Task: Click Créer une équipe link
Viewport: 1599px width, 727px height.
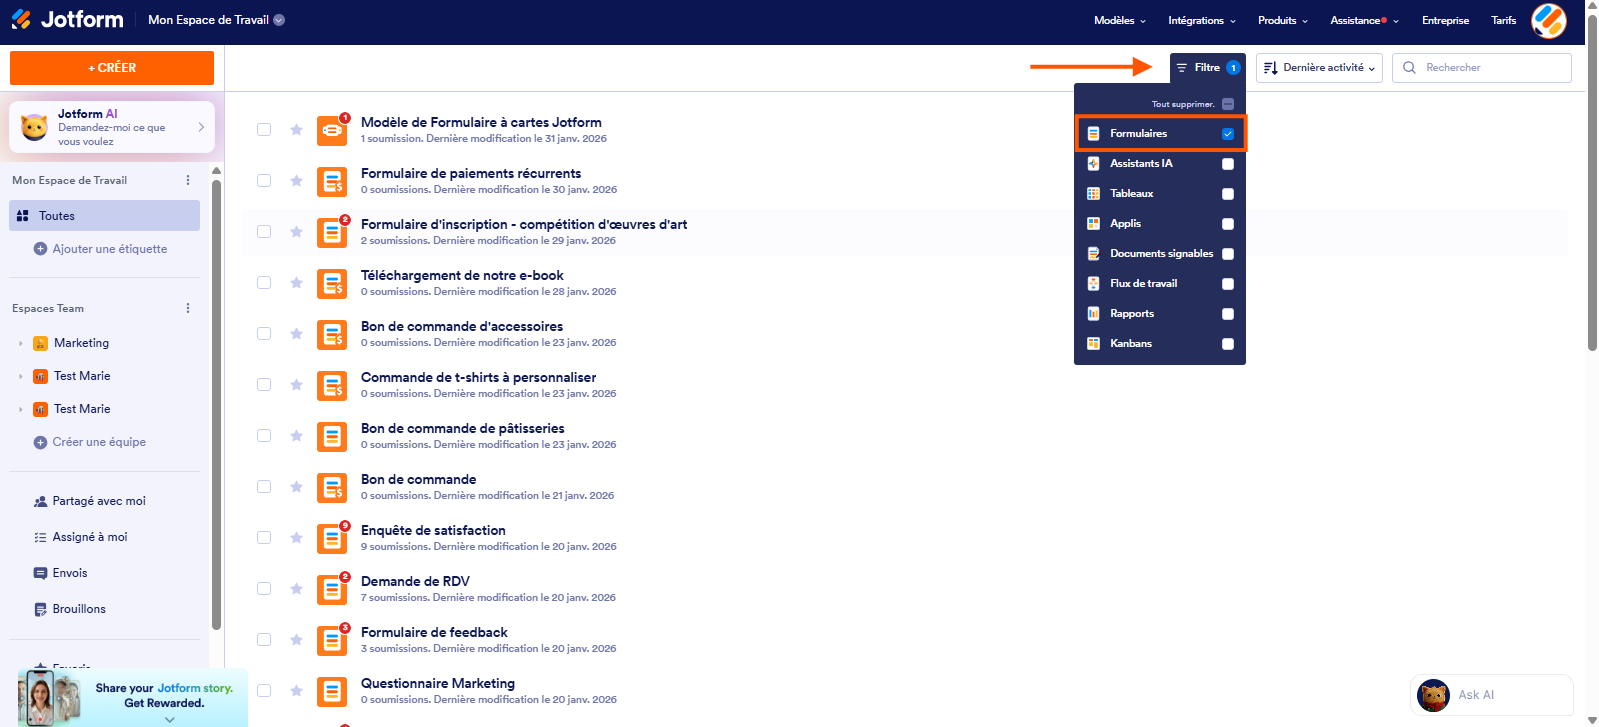Action: 99,442
